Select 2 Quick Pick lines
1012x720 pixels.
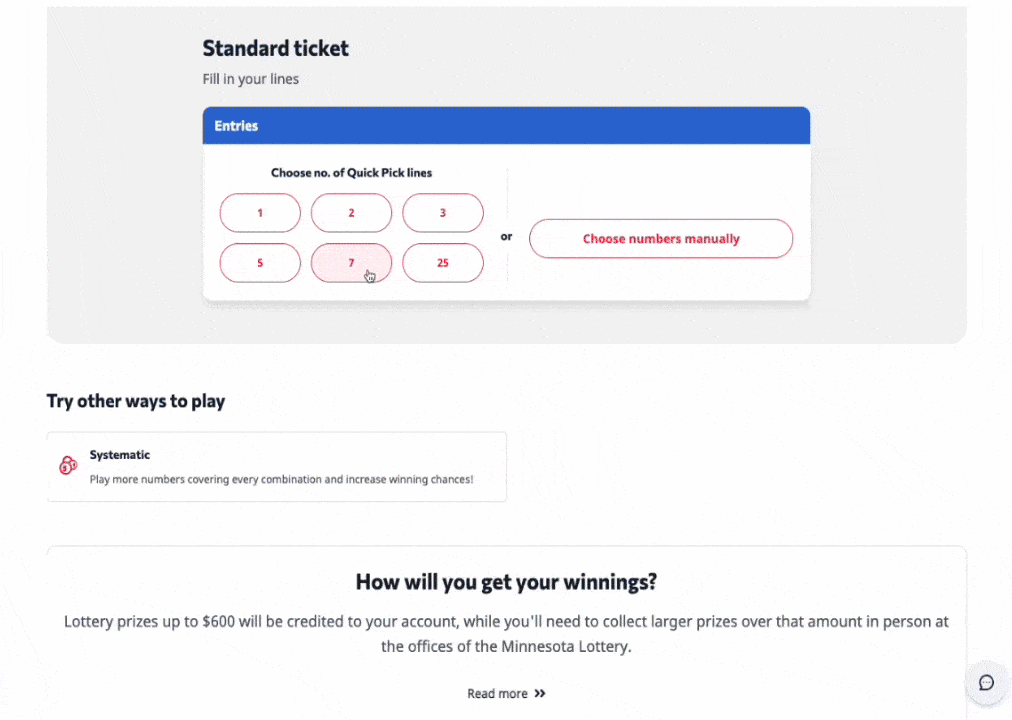[351, 213]
